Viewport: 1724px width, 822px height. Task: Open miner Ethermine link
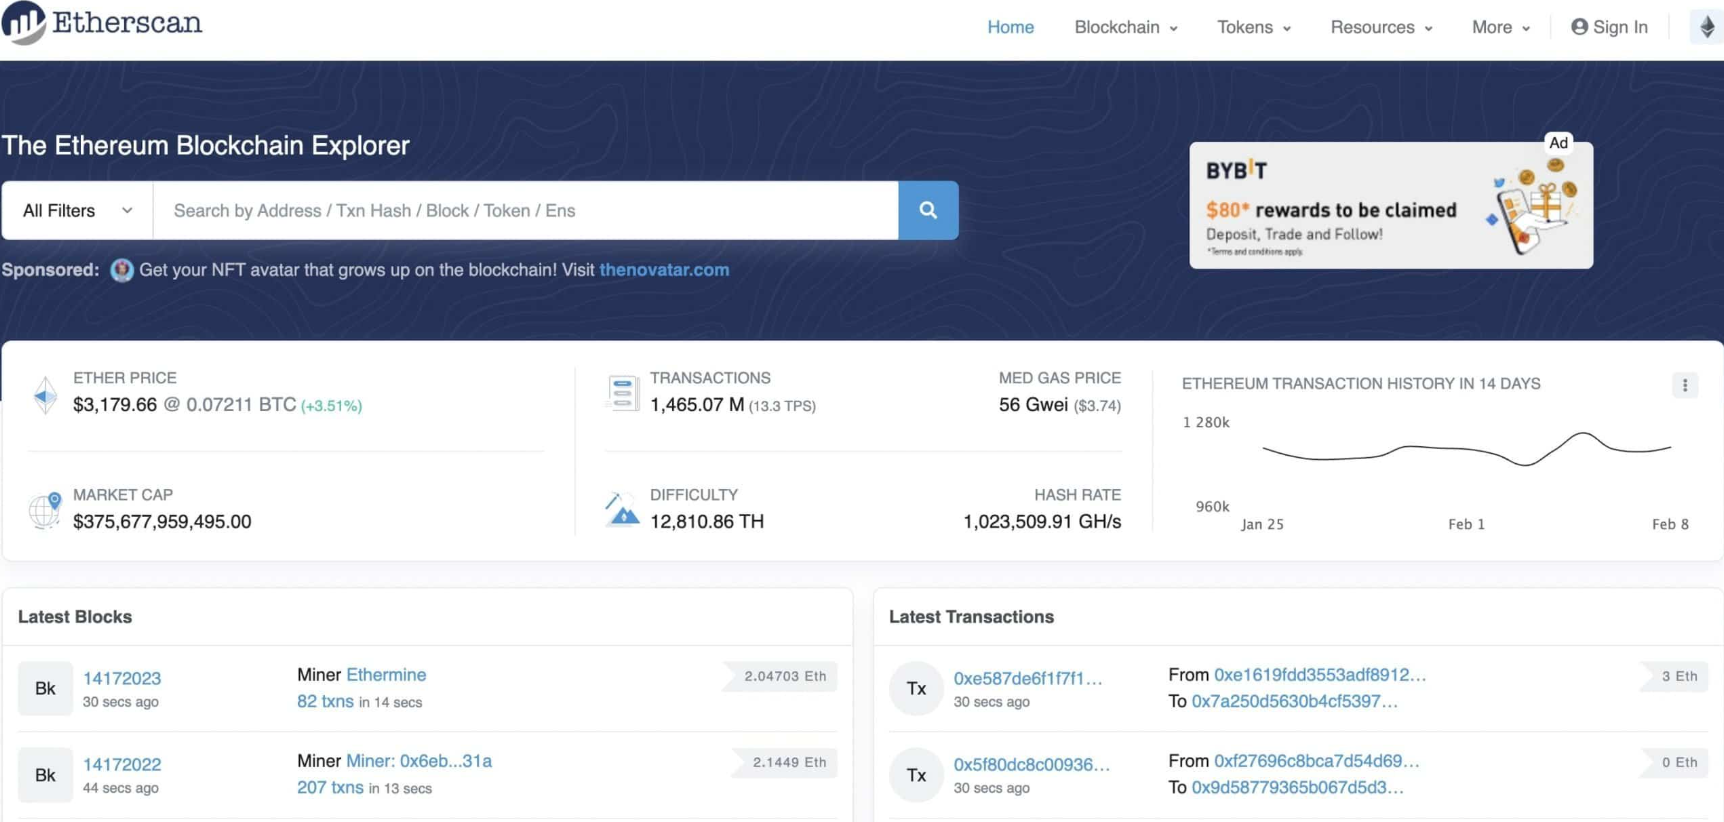click(386, 675)
